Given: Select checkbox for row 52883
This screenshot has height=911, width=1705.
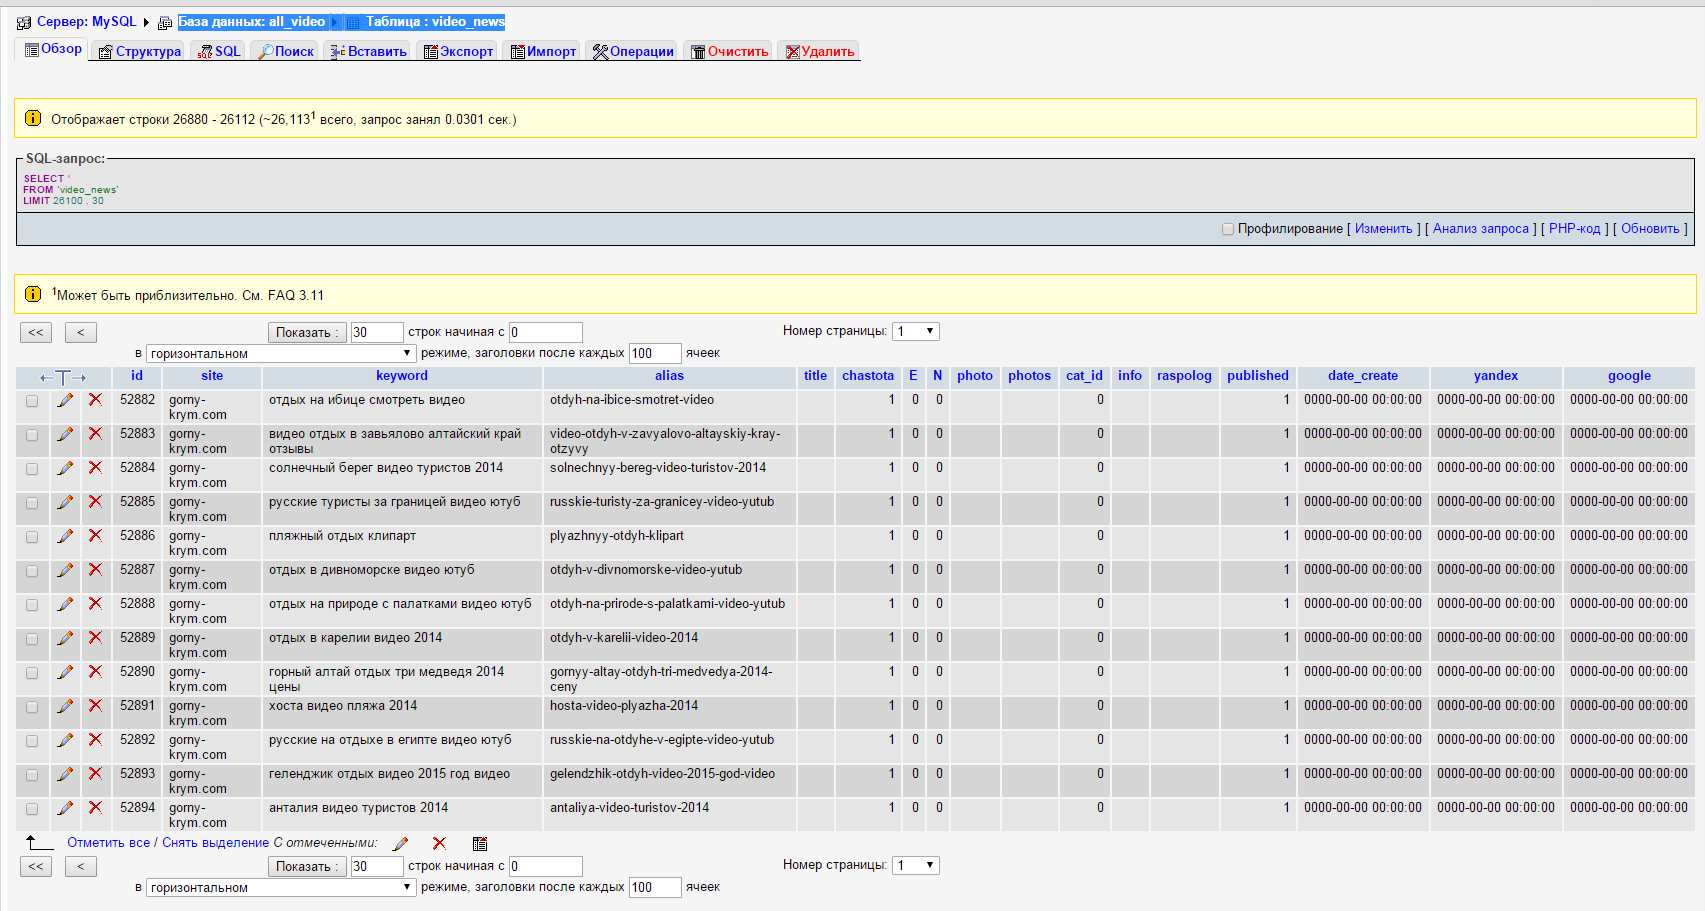Looking at the screenshot, I should point(32,435).
